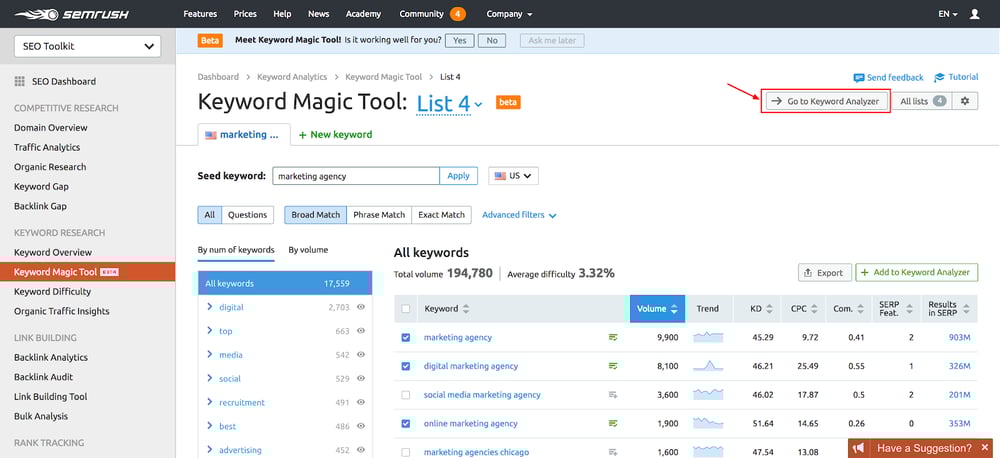Toggle select-all checkbox in table header
The height and width of the screenshot is (458, 1000).
point(406,309)
